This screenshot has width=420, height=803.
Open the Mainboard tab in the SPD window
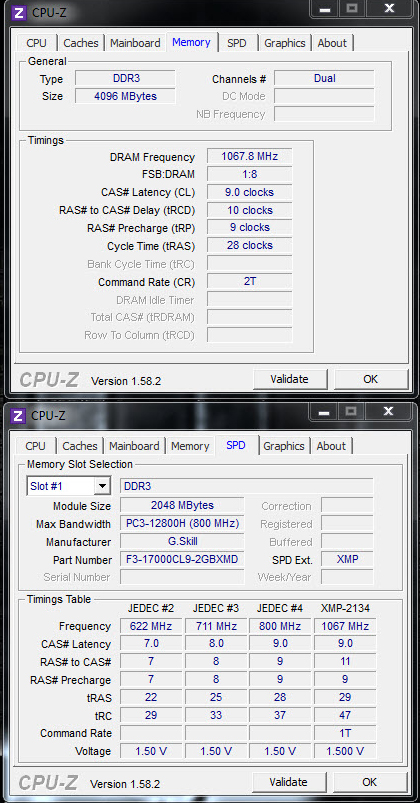tap(134, 446)
